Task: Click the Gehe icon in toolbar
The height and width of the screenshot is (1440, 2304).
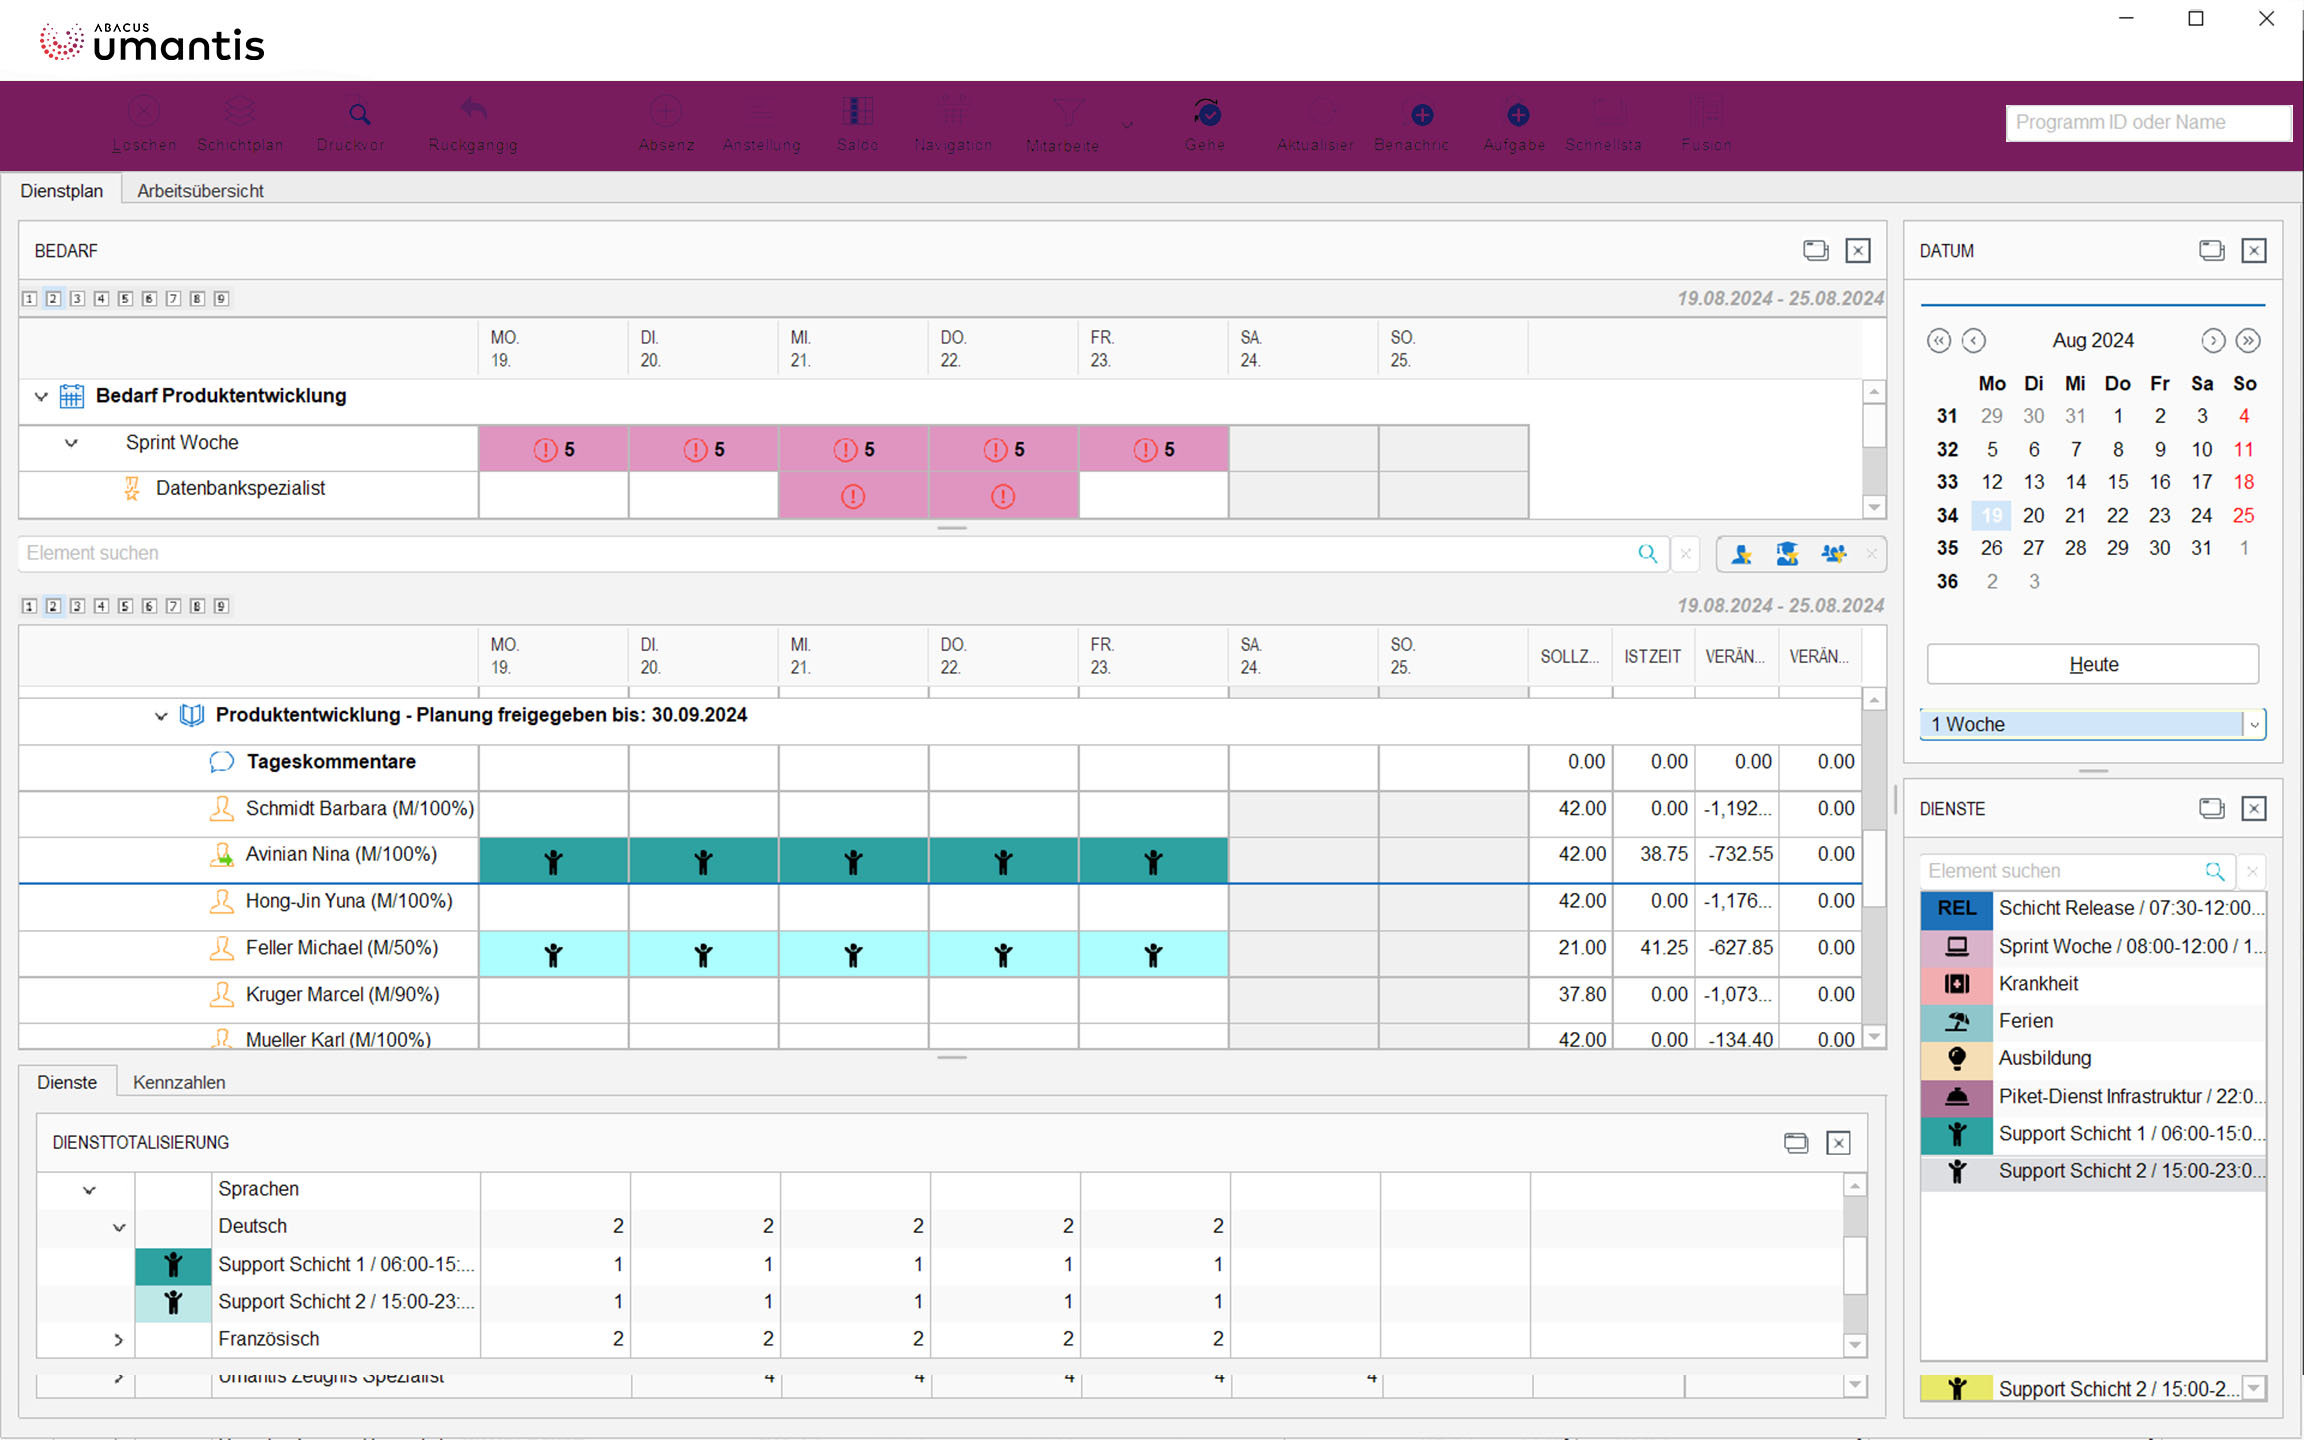Action: 1207,113
